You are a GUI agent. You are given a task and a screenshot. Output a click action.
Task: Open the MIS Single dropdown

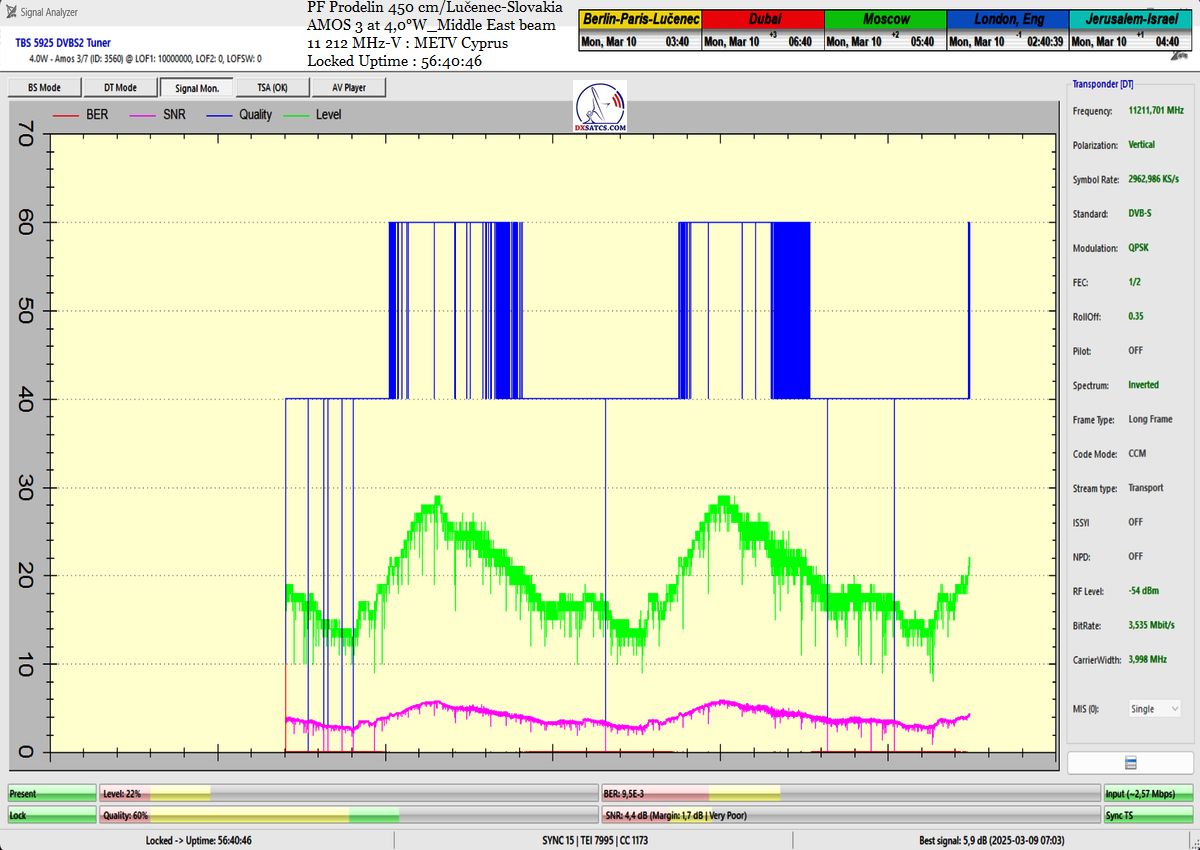(1155, 709)
